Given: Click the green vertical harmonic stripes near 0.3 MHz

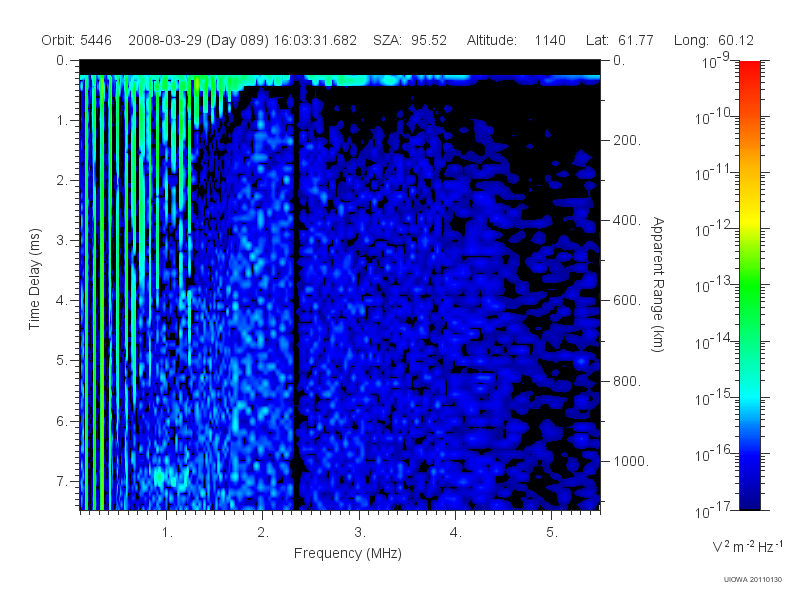Looking at the screenshot, I should 102,291.
